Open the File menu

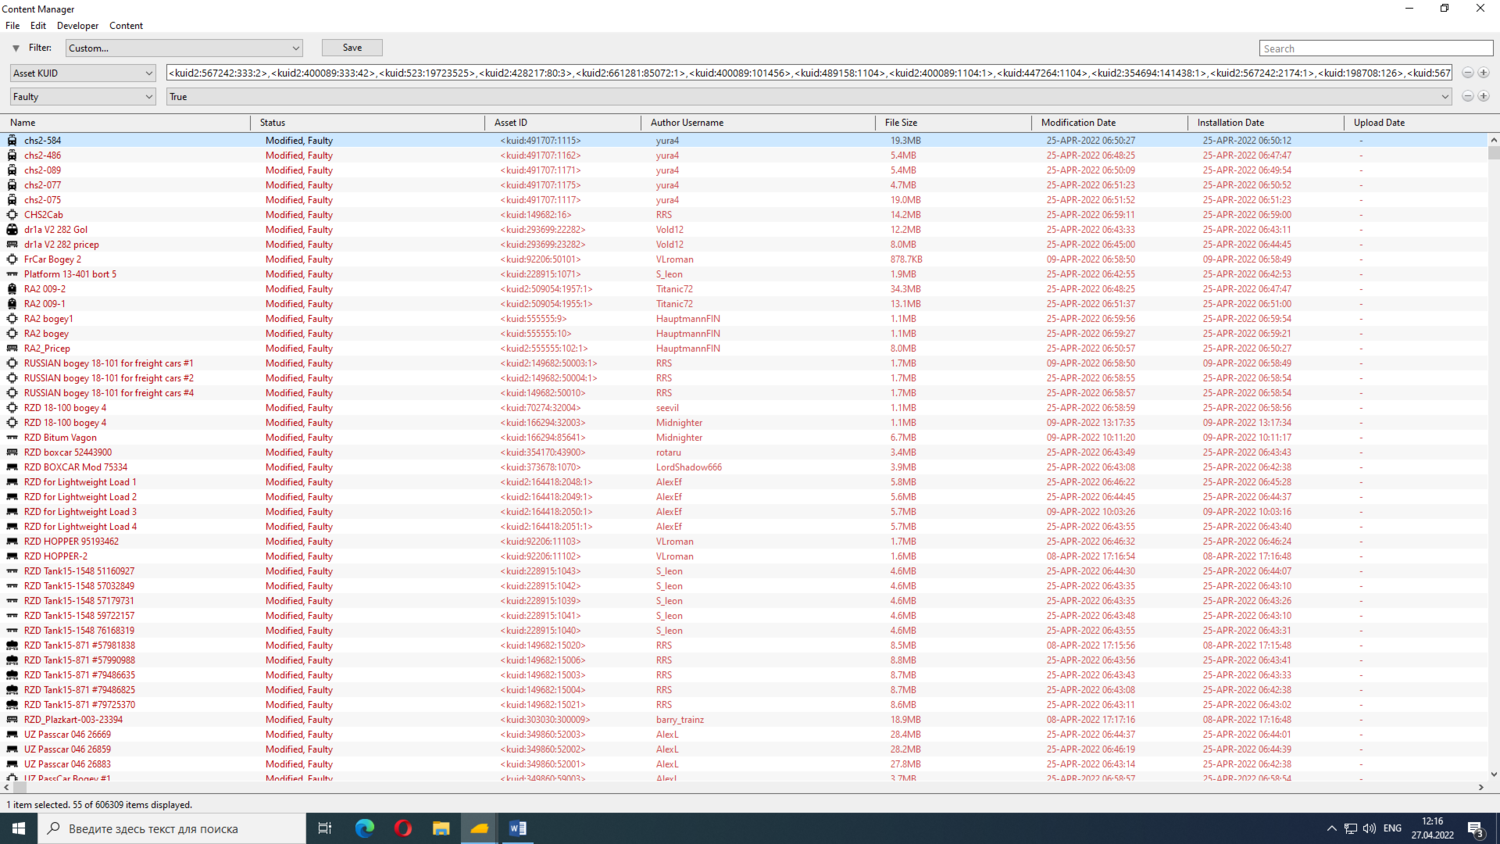[12, 26]
